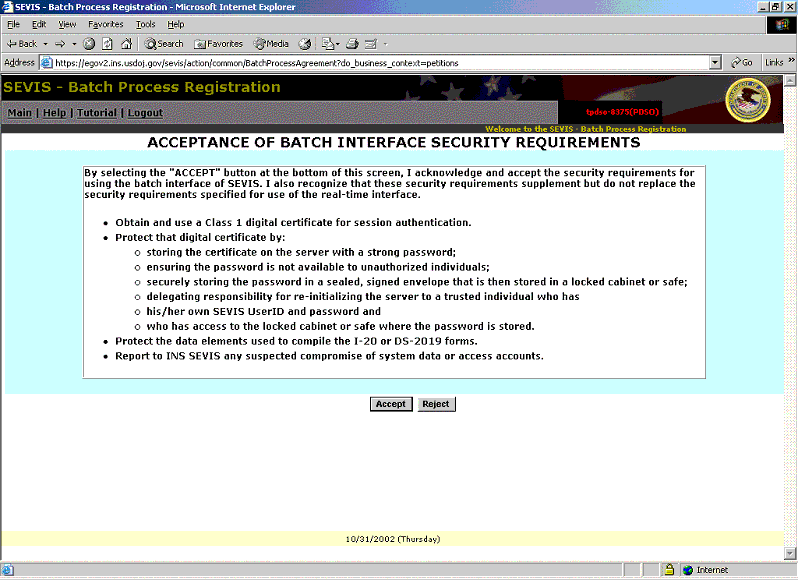Minimize the Internet Explorer window
798x580 pixels.
click(x=763, y=7)
